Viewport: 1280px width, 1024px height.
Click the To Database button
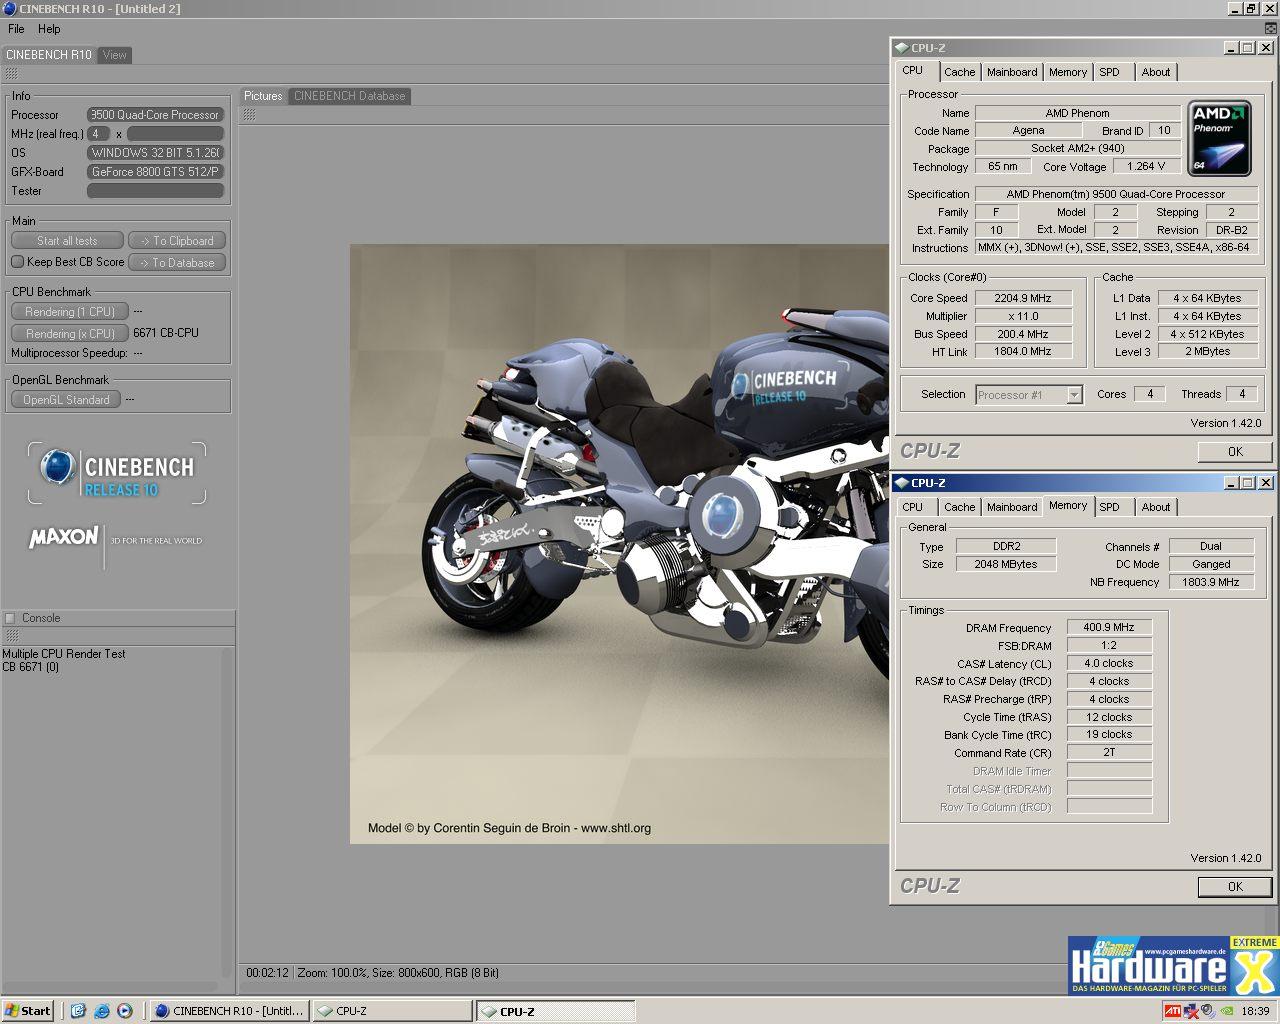pos(177,263)
